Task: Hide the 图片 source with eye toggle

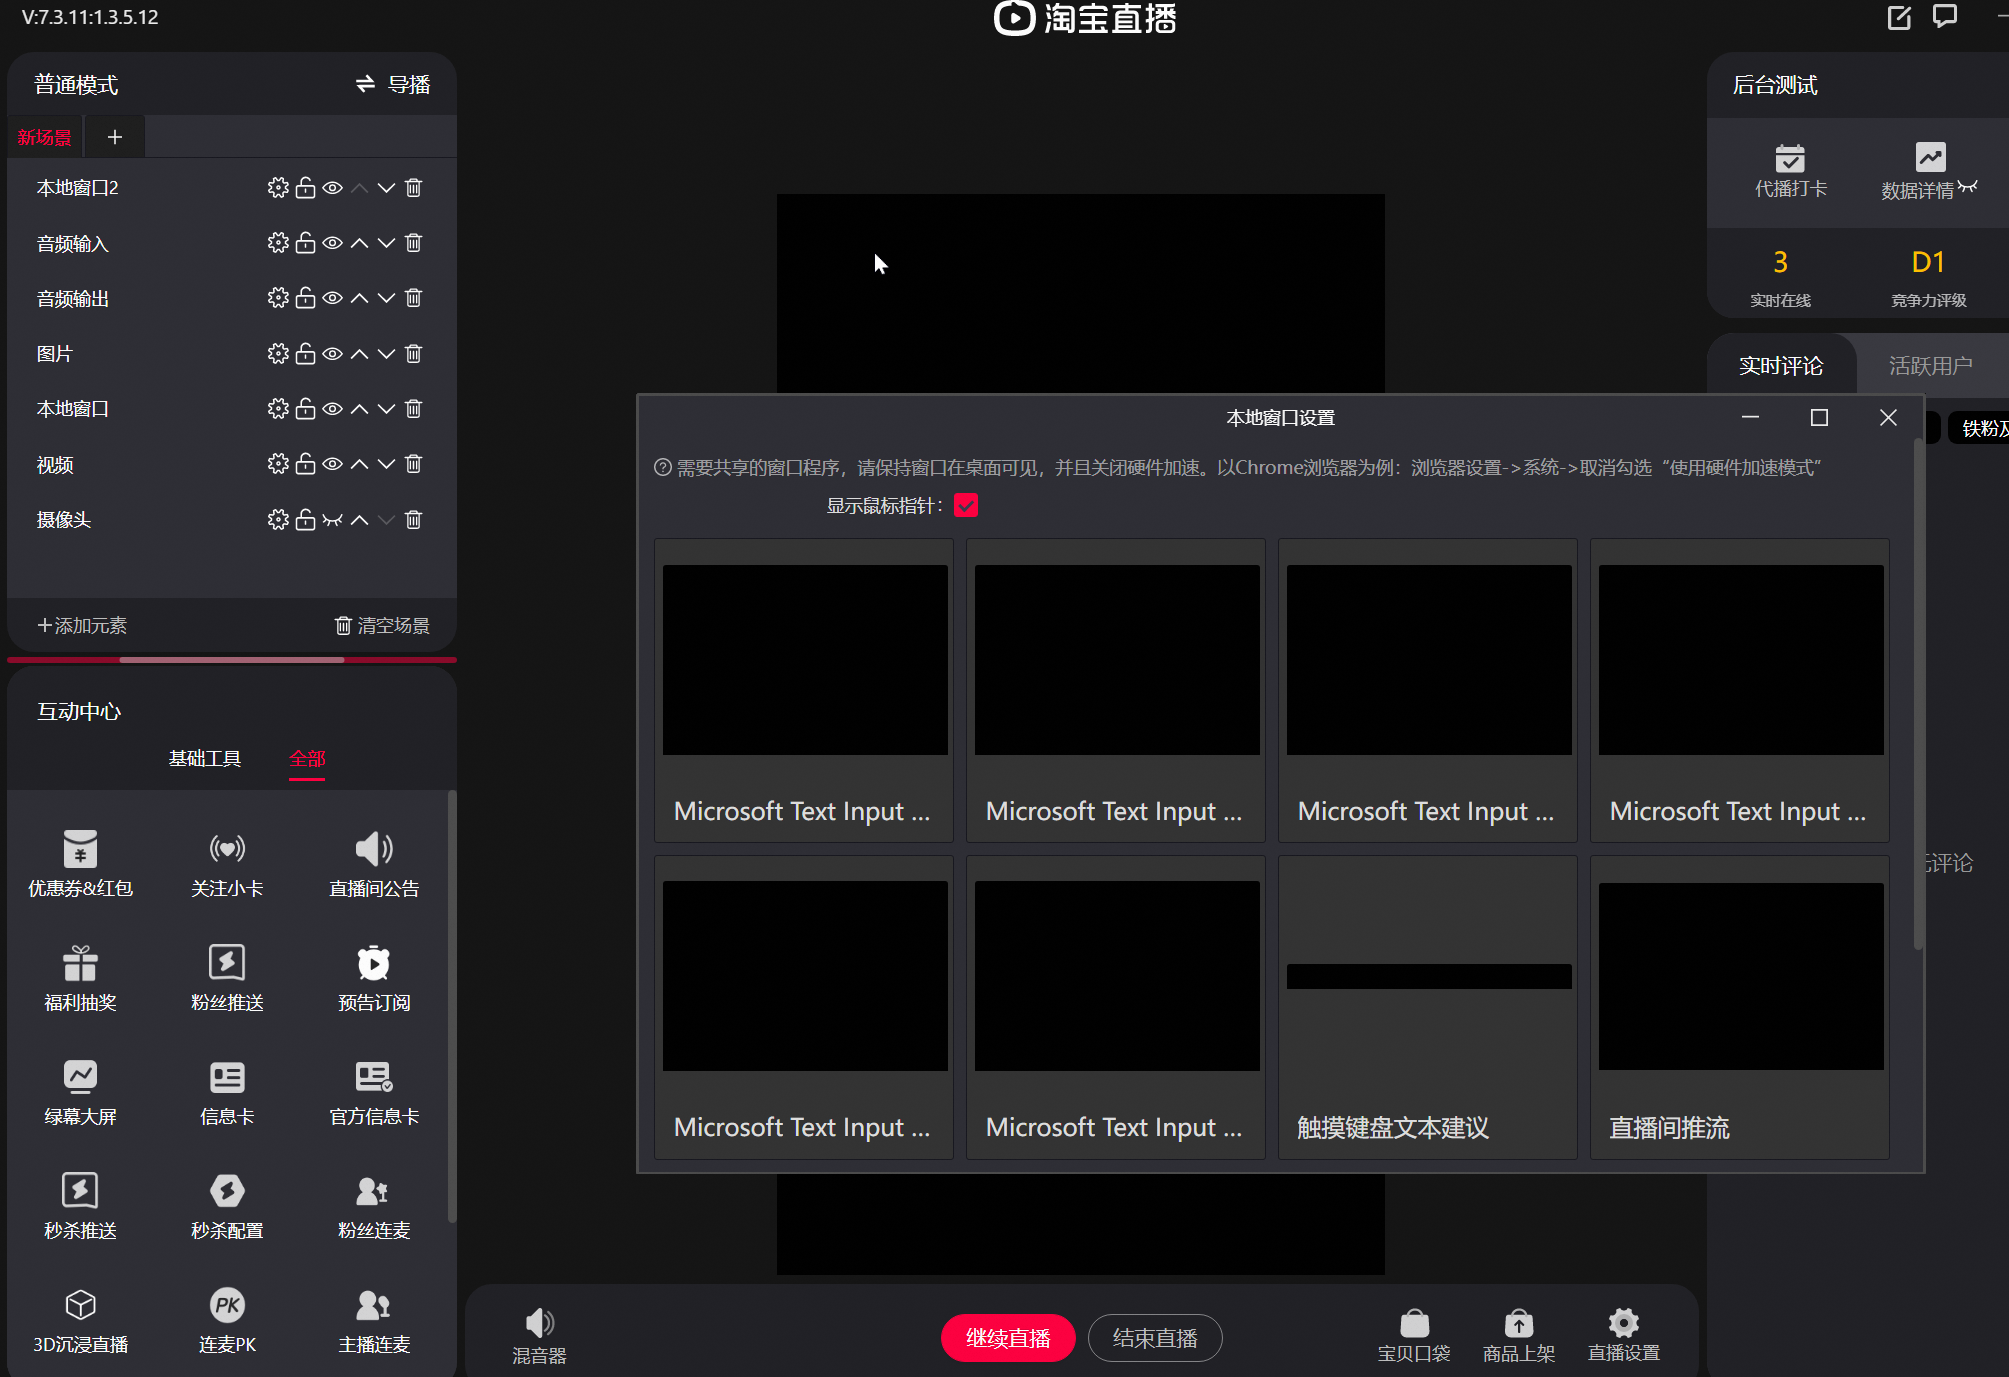Action: point(332,353)
